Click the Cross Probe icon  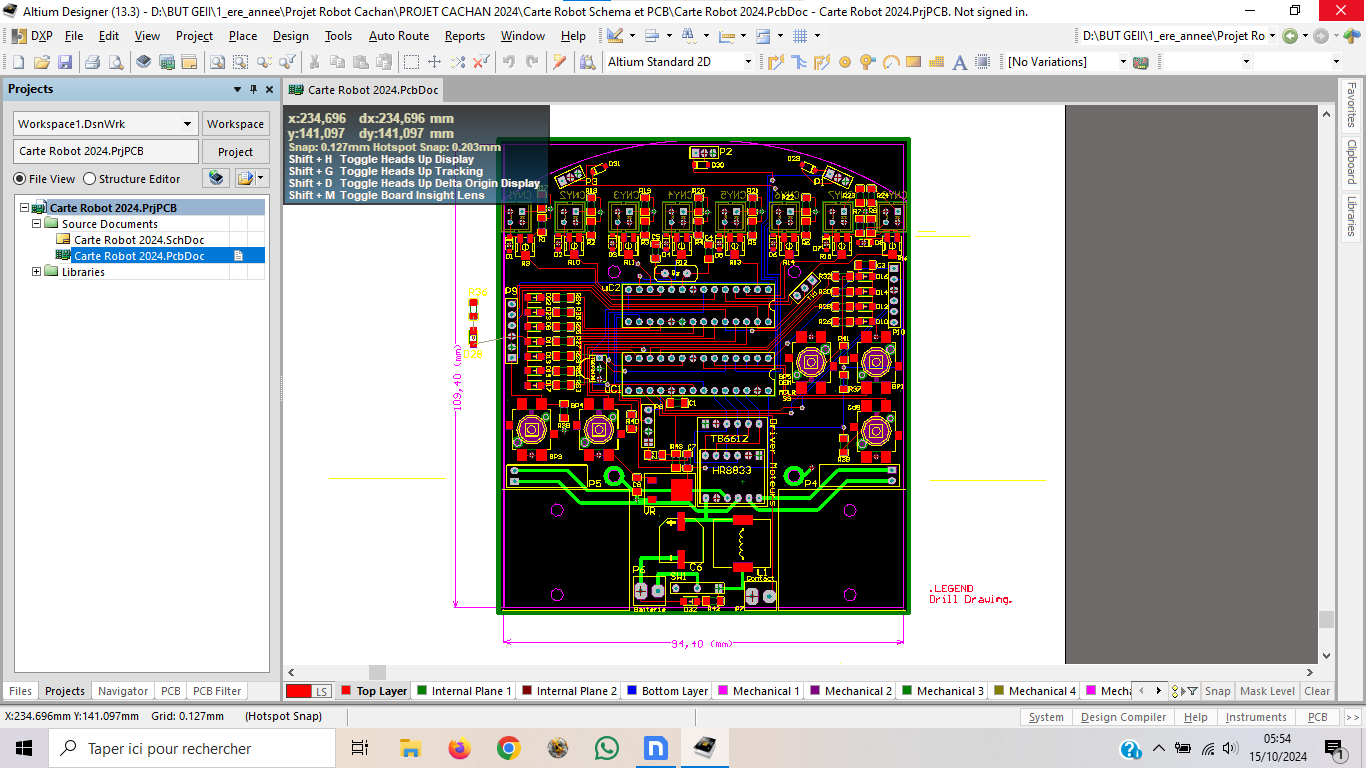click(560, 62)
